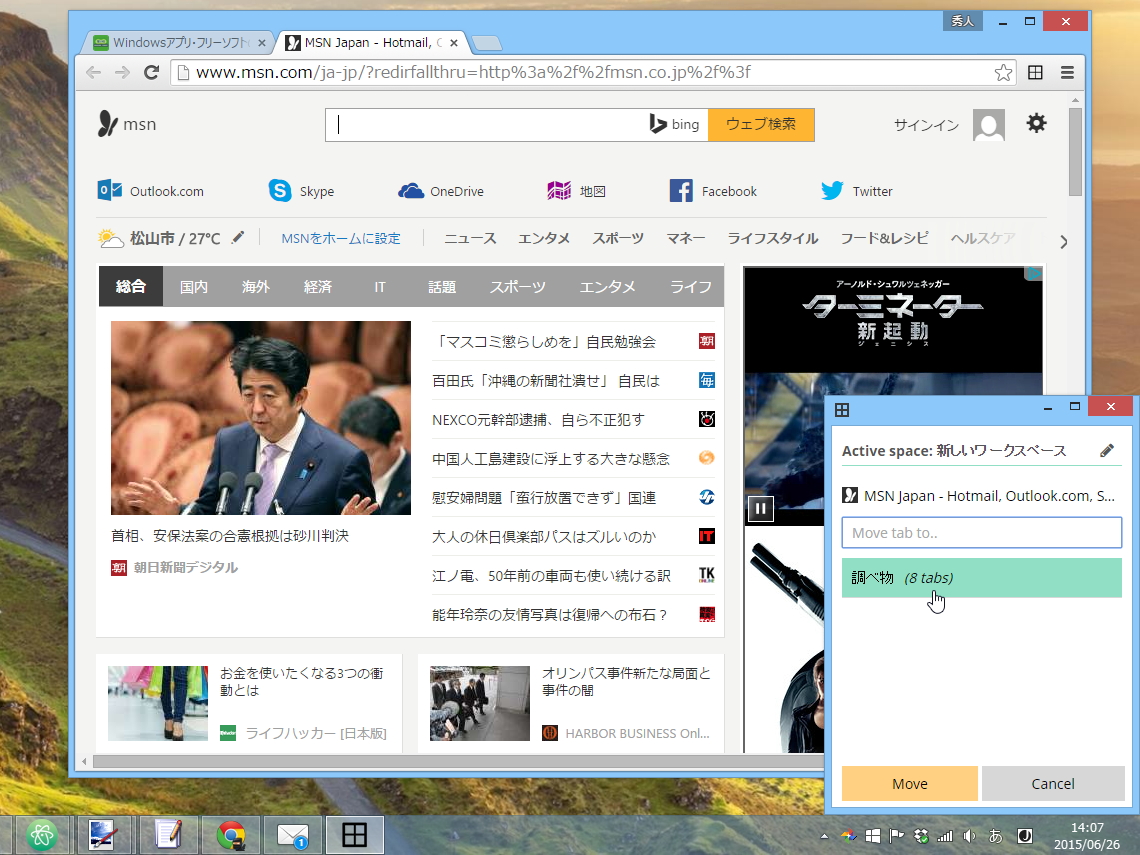1140x855 pixels.
Task: Open the Twitter shortcut
Action: point(856,190)
